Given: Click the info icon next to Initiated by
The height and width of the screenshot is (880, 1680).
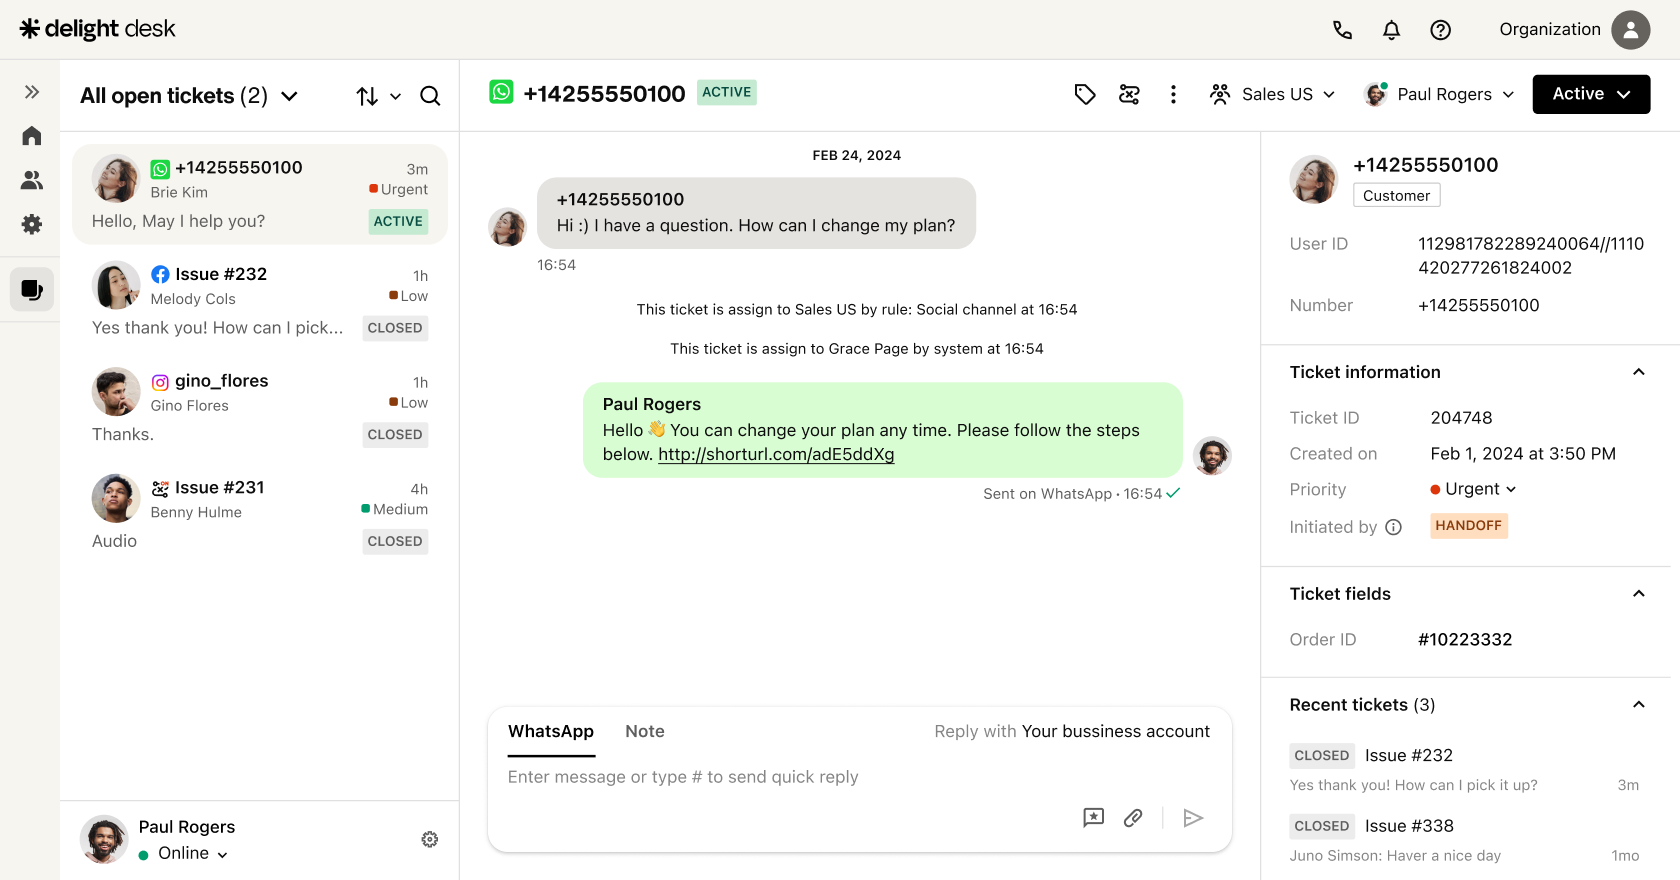Looking at the screenshot, I should pyautogui.click(x=1393, y=527).
